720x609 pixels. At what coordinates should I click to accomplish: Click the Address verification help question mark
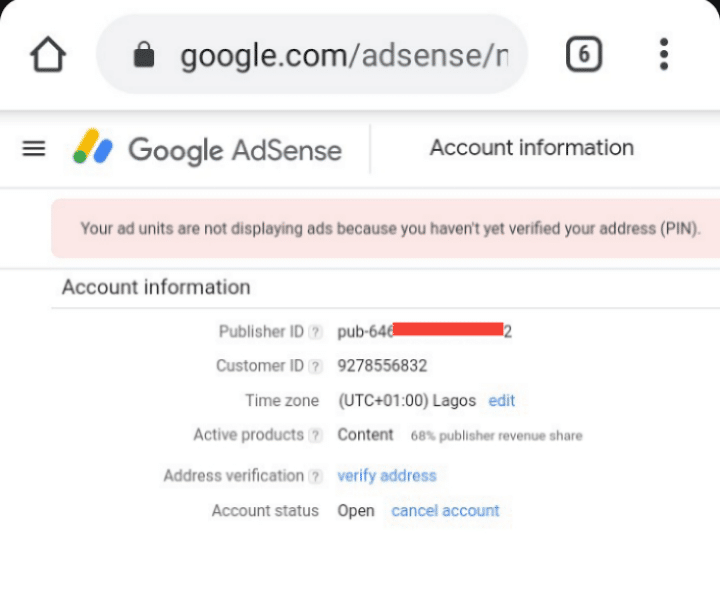click(x=315, y=476)
